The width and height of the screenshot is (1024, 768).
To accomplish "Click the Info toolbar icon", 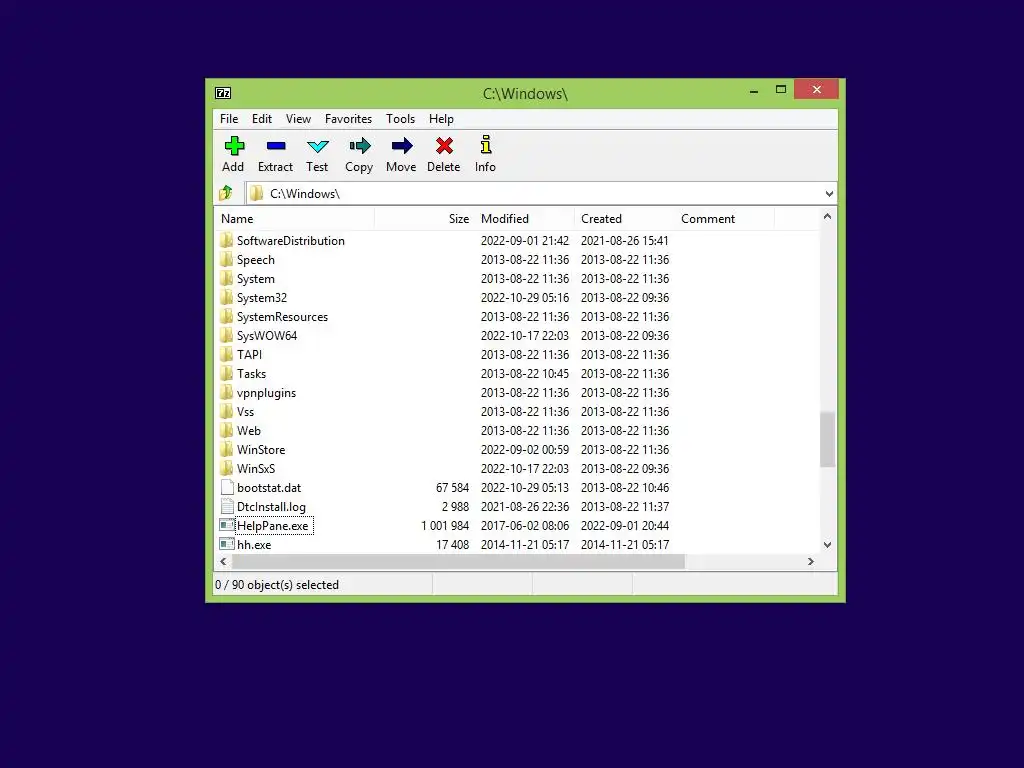I will [485, 144].
